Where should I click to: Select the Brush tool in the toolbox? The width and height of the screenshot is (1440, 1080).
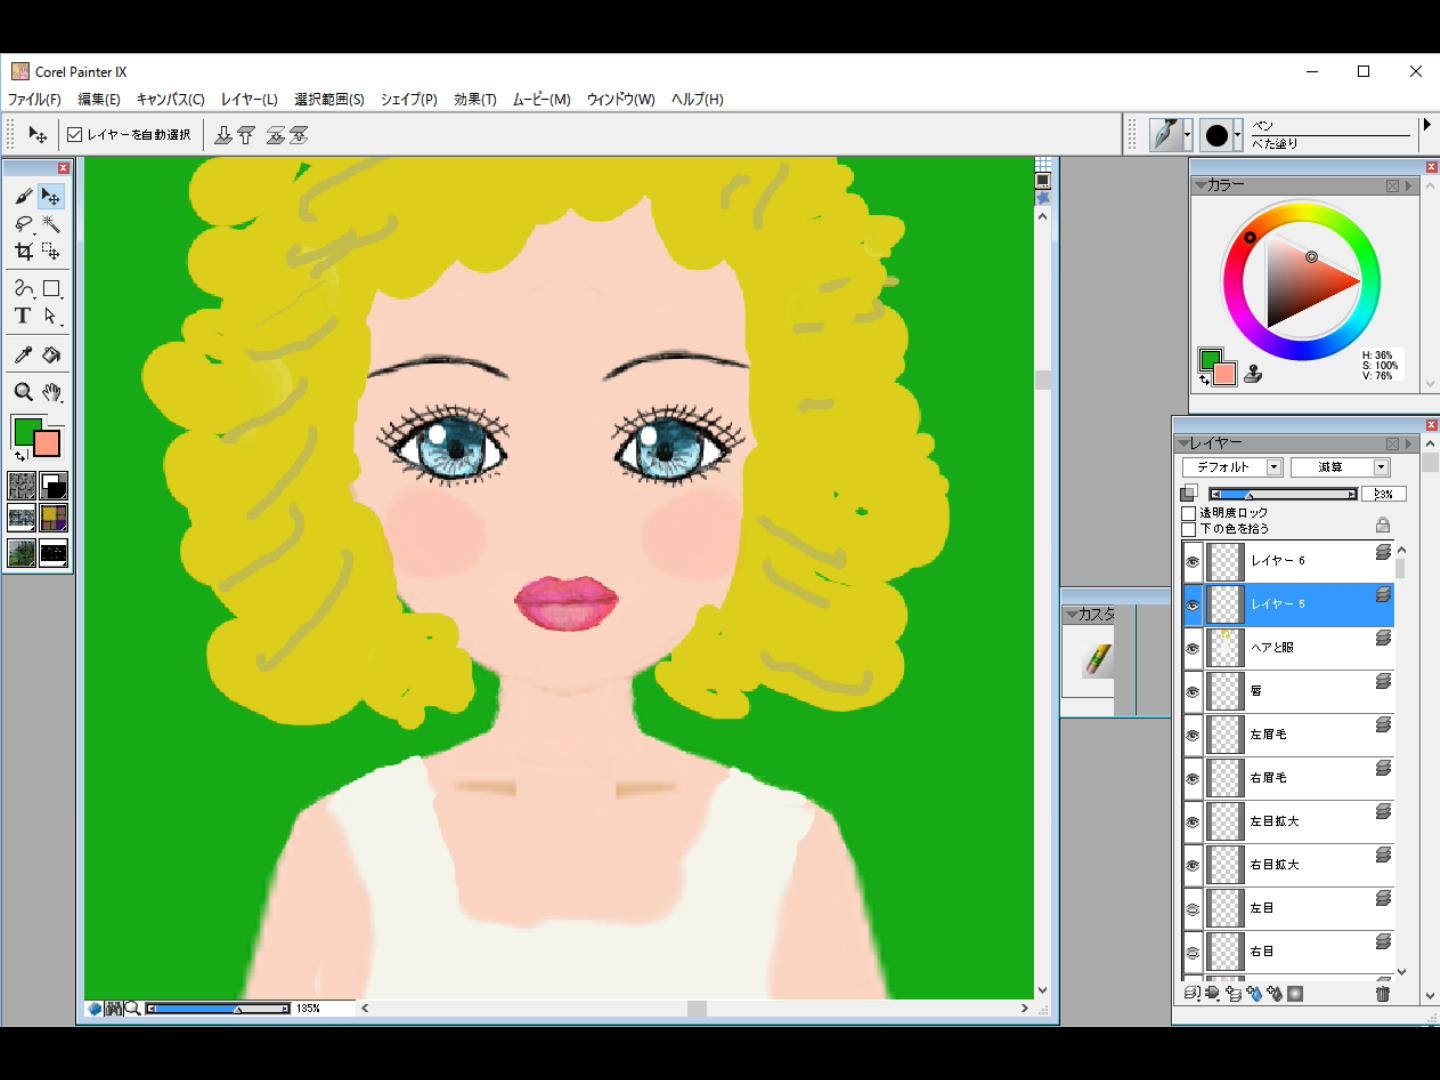tap(23, 197)
